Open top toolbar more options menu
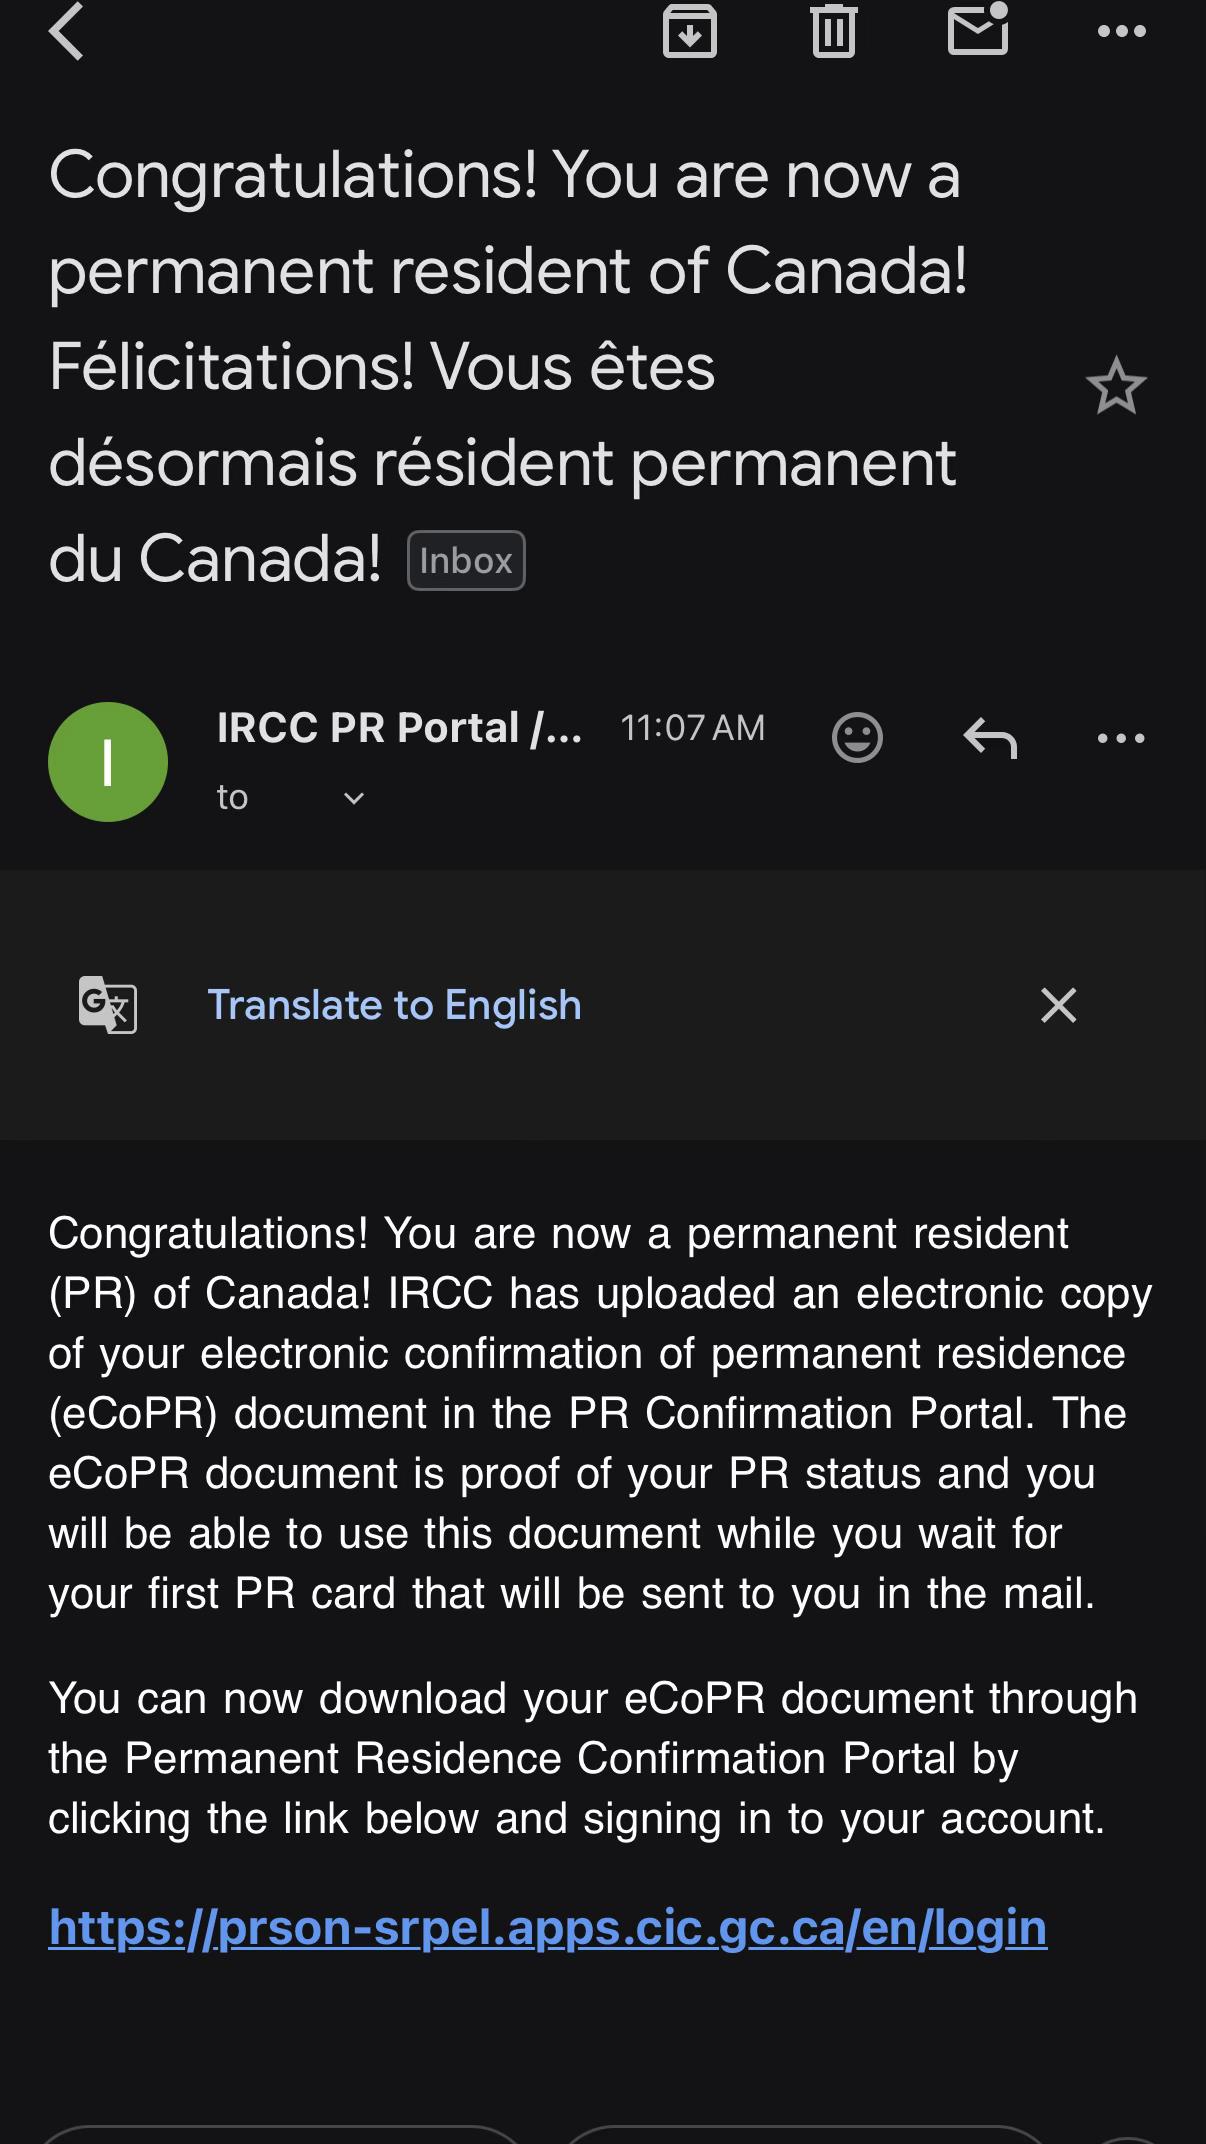This screenshot has width=1206, height=2144. [x=1121, y=31]
